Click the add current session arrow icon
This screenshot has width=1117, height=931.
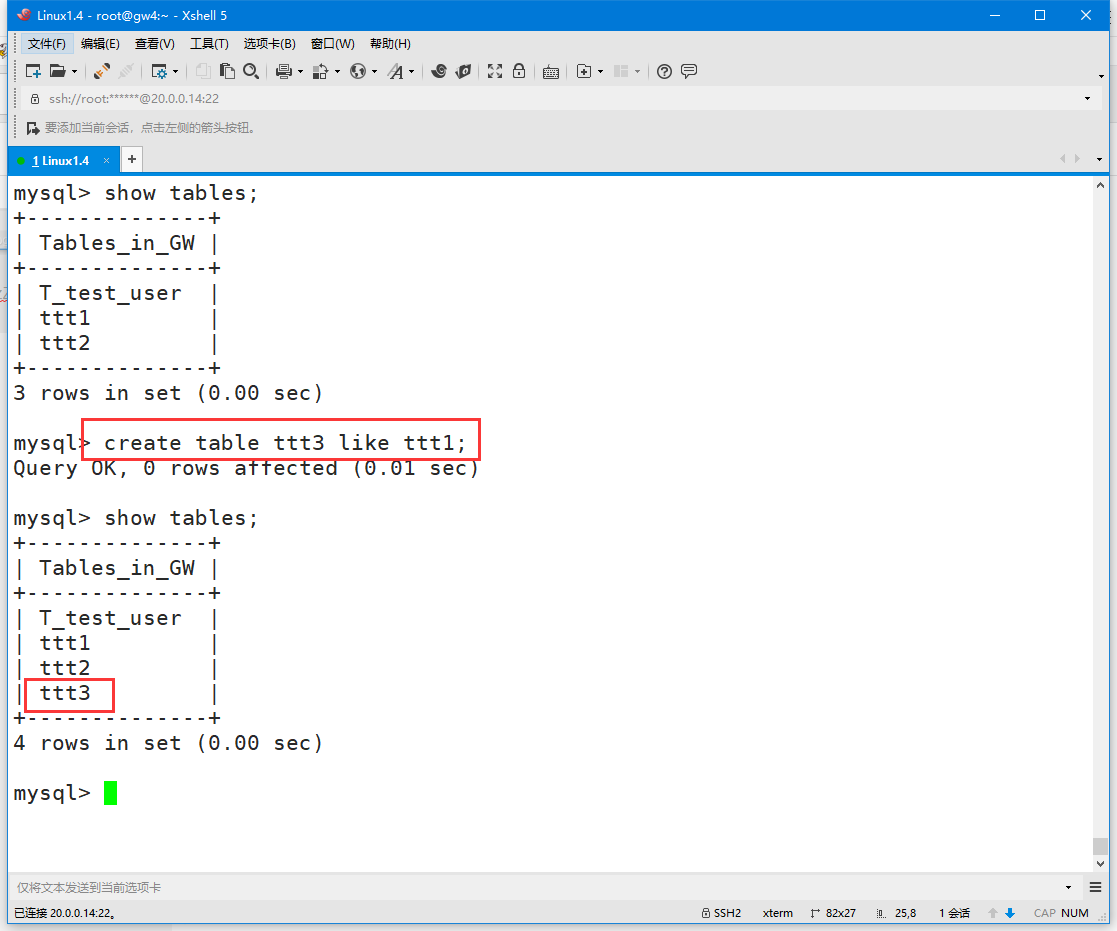pyautogui.click(x=33, y=128)
